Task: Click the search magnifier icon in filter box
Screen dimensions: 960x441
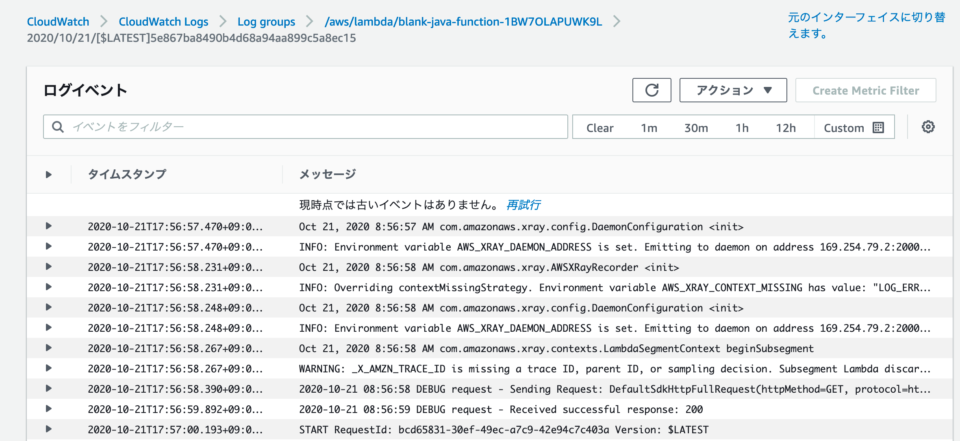Action: tap(58, 127)
